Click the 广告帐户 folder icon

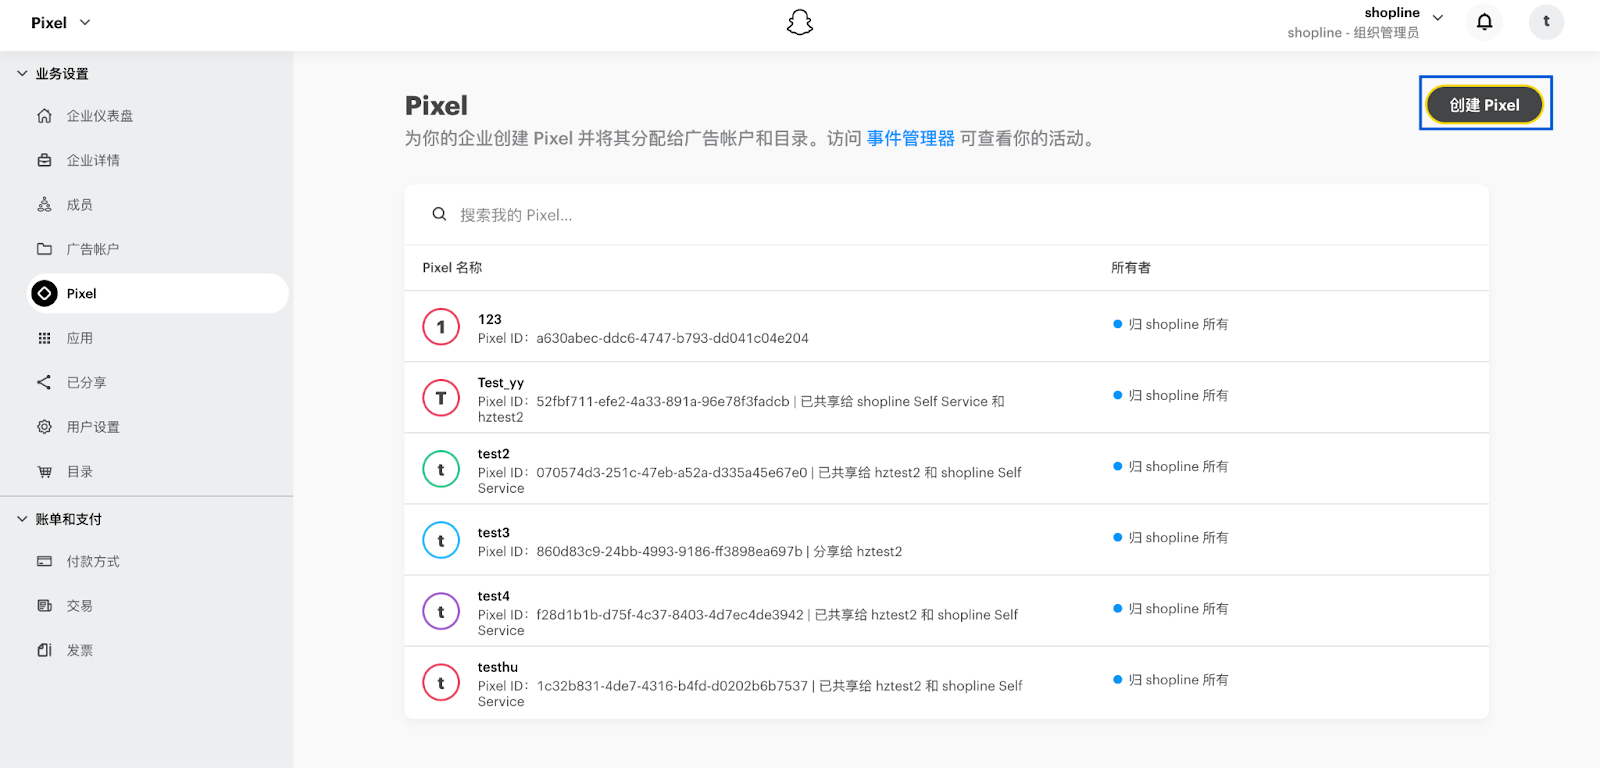click(44, 249)
